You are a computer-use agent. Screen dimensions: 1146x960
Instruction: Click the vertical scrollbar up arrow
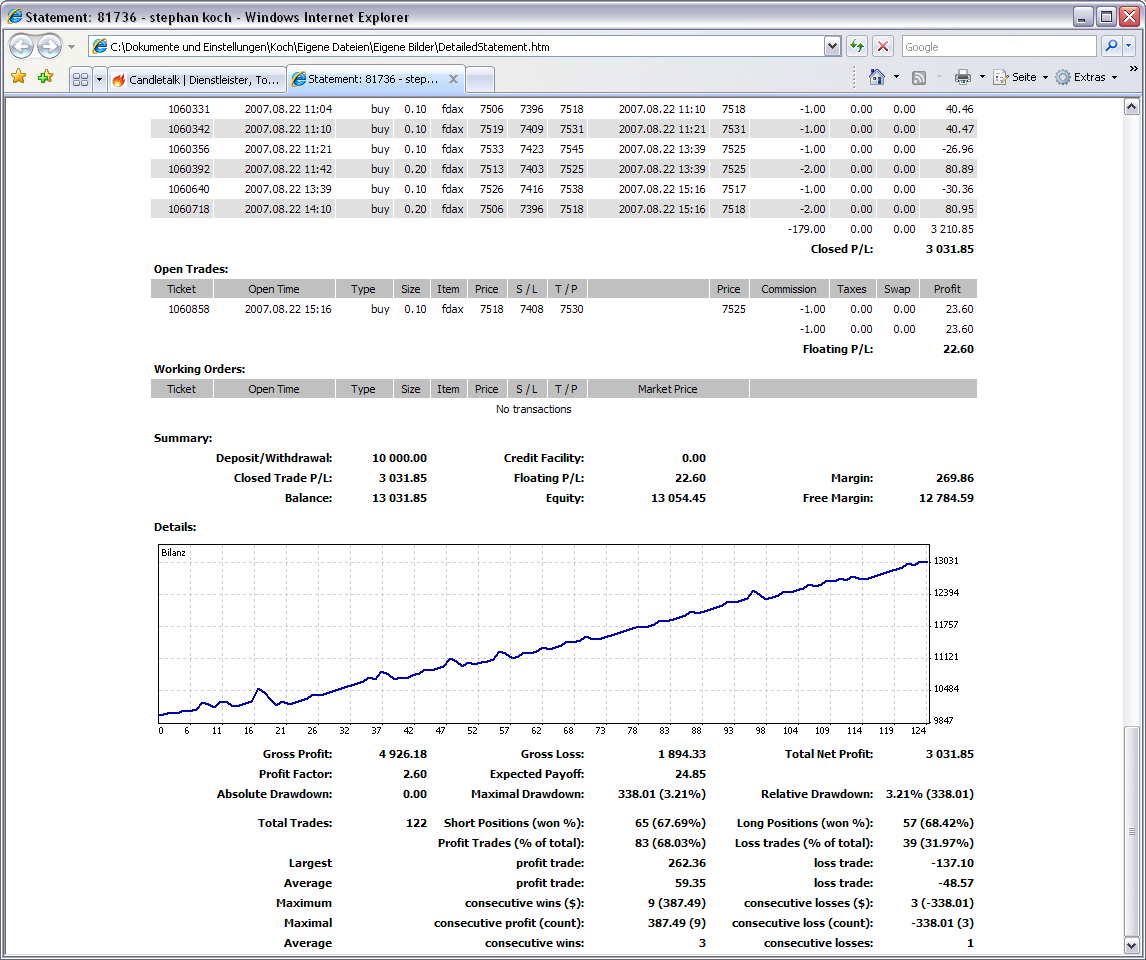1131,107
